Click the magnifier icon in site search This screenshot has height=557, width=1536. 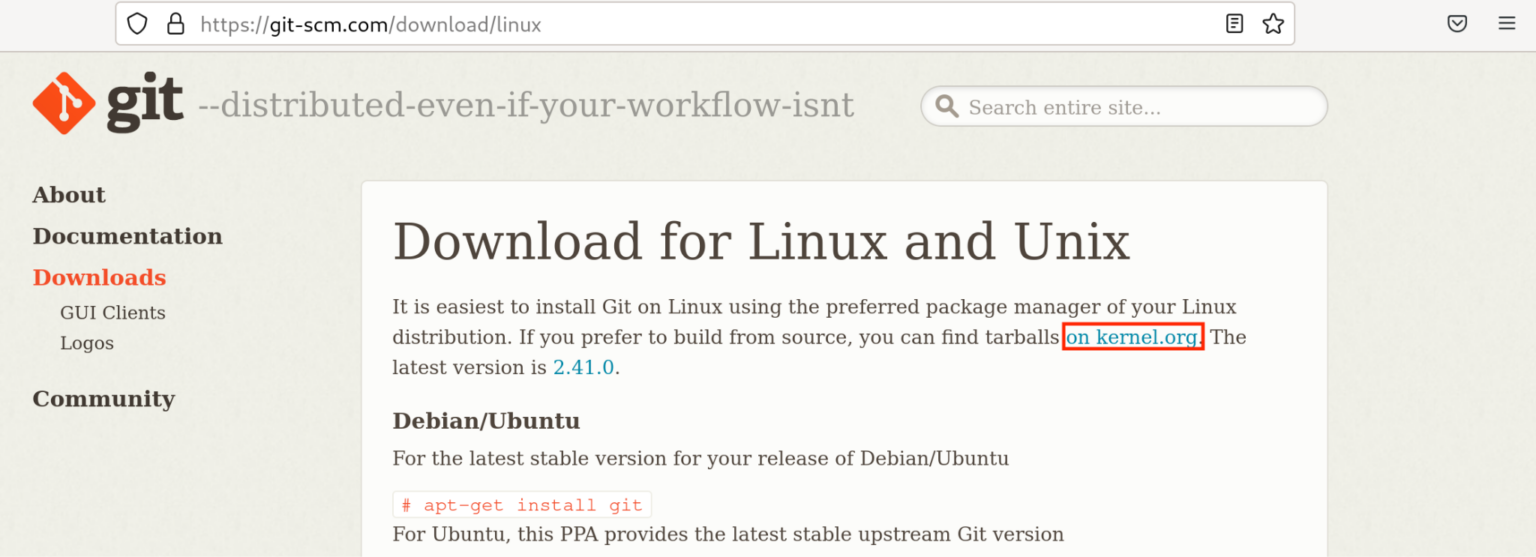coord(945,107)
